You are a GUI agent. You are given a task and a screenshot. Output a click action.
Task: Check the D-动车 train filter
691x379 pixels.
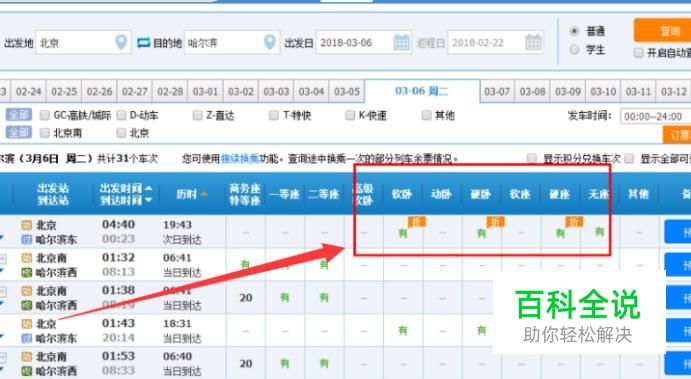point(121,115)
